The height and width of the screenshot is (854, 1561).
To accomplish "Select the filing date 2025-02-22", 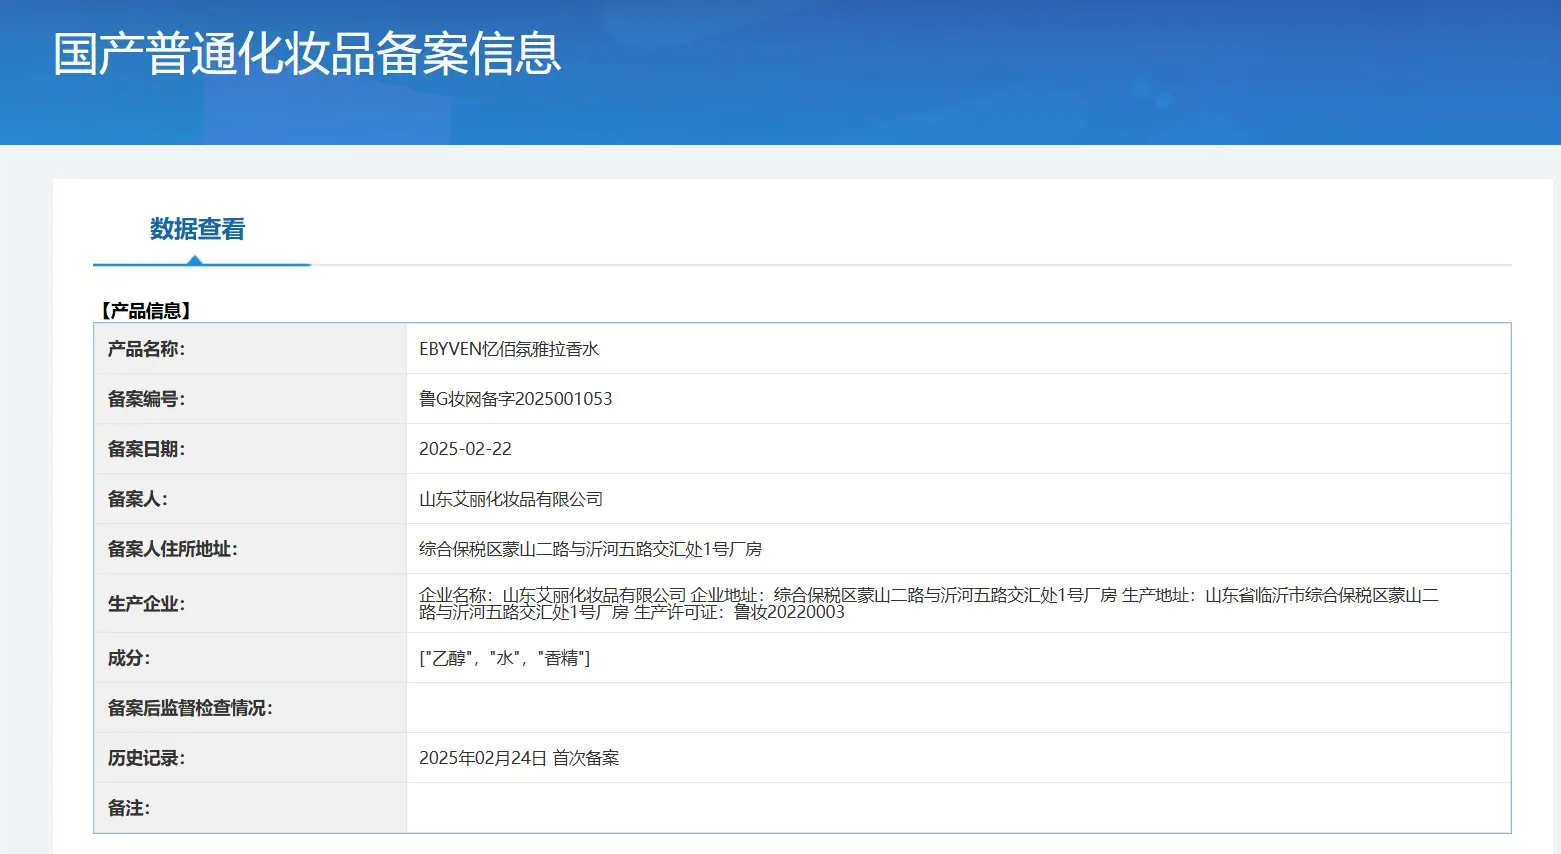I will (x=465, y=449).
